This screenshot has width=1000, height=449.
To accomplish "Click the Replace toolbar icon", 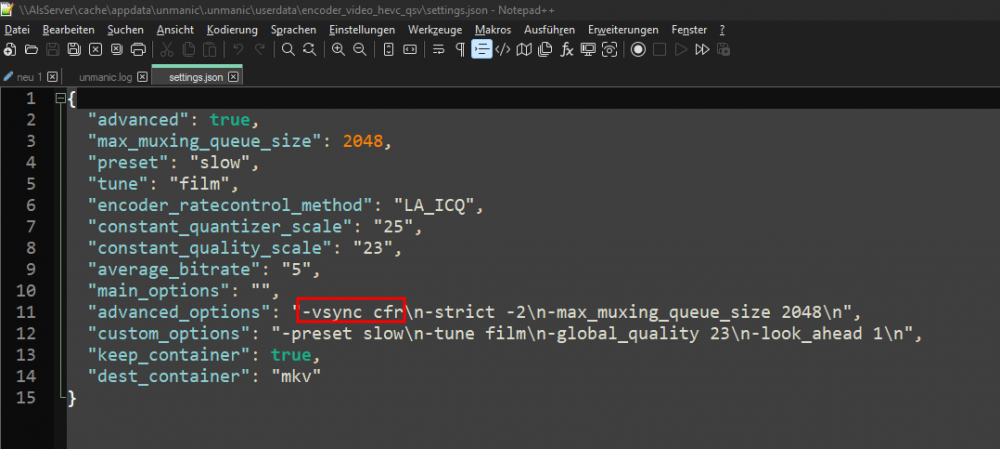I will click(309, 49).
